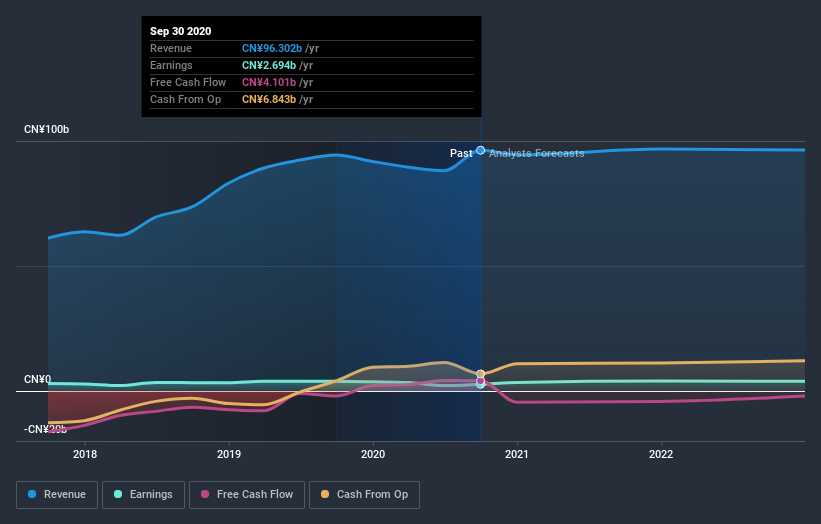Click the CN¥0 y-axis label

[38, 380]
